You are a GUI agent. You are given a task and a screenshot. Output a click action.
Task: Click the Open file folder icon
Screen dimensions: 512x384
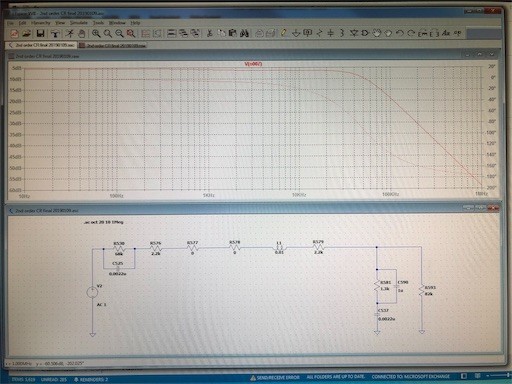(x=27, y=33)
